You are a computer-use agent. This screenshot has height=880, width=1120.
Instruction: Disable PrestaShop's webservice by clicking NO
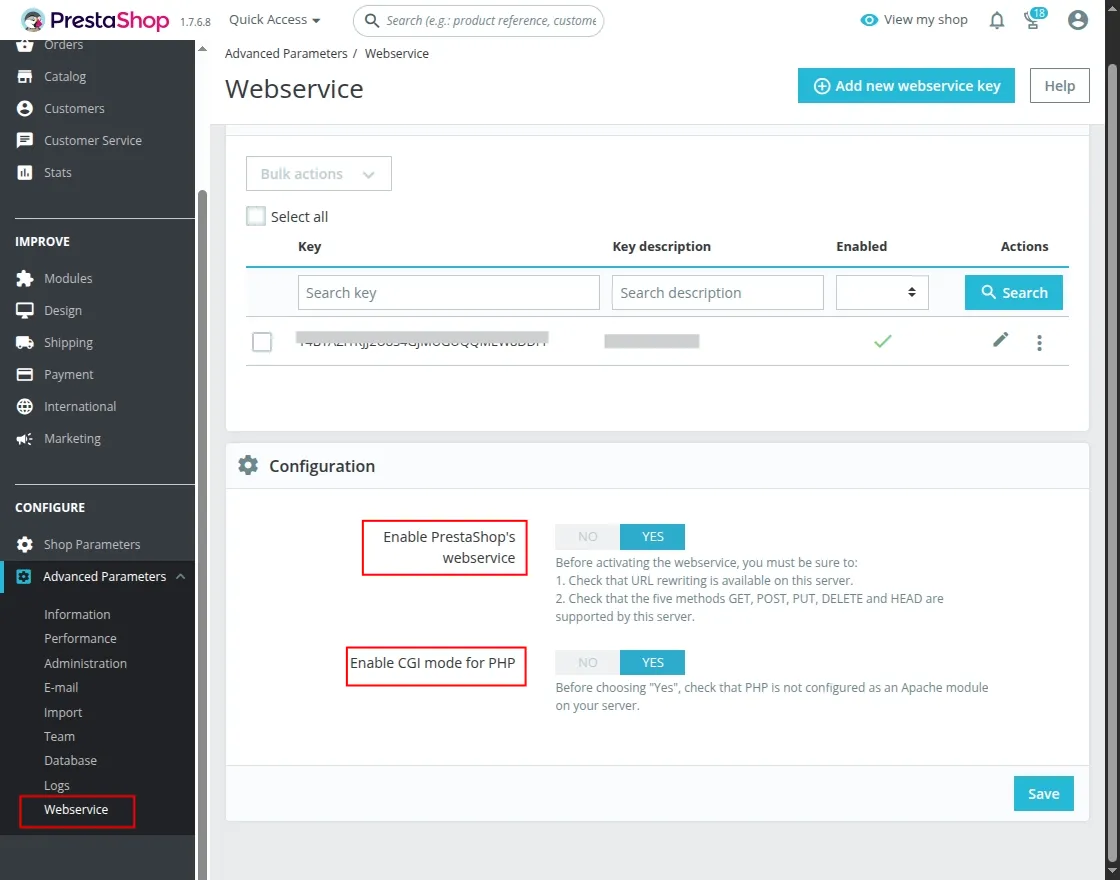(585, 536)
